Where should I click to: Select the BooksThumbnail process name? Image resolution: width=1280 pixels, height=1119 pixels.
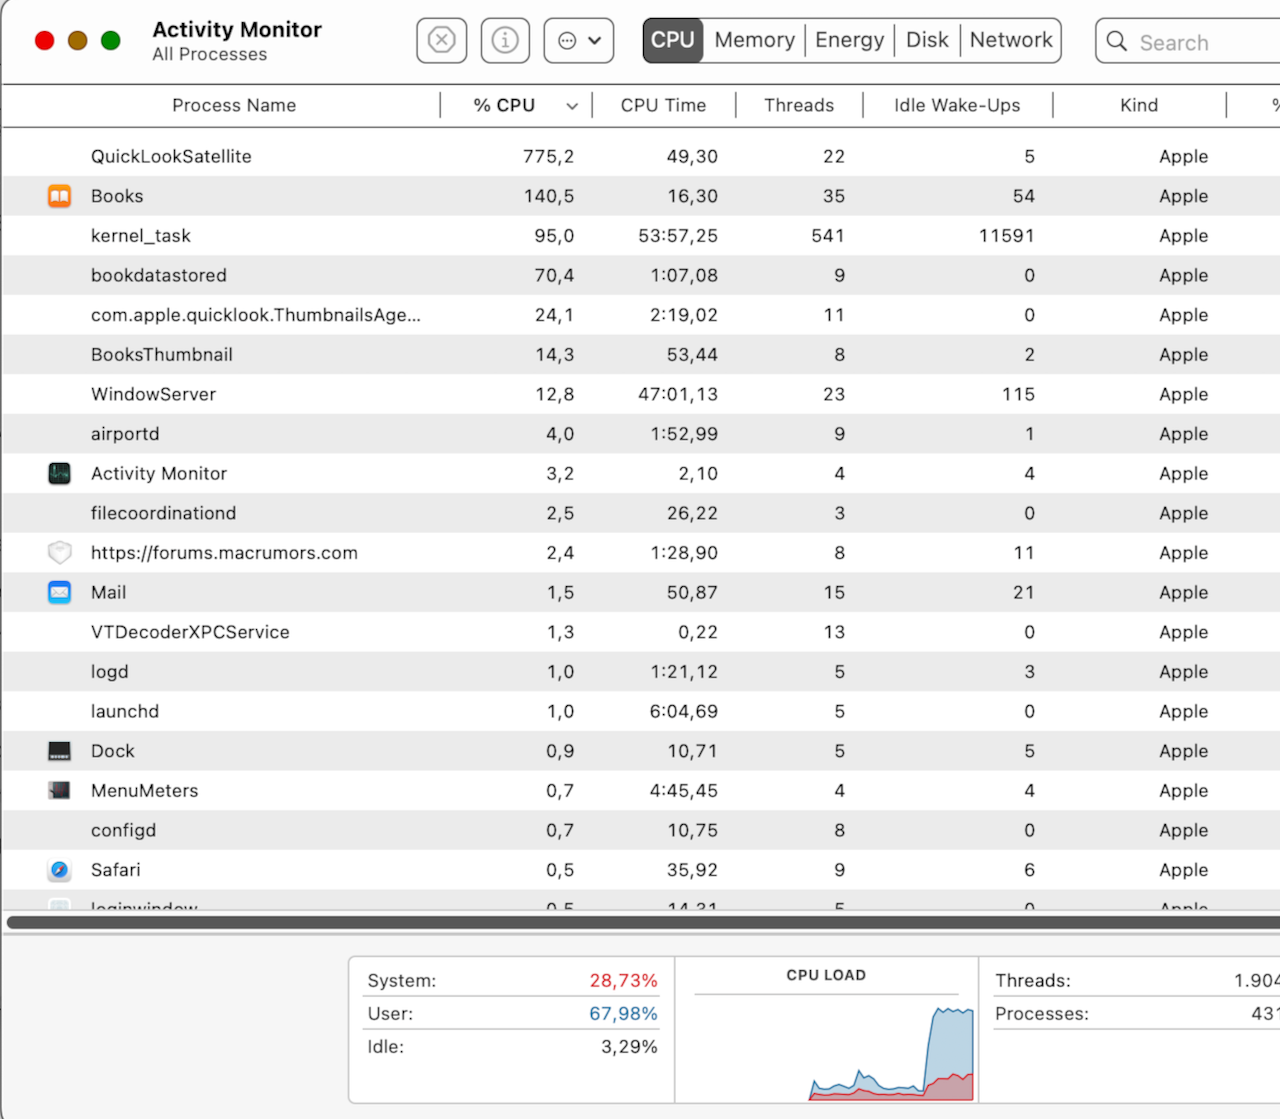tap(162, 354)
